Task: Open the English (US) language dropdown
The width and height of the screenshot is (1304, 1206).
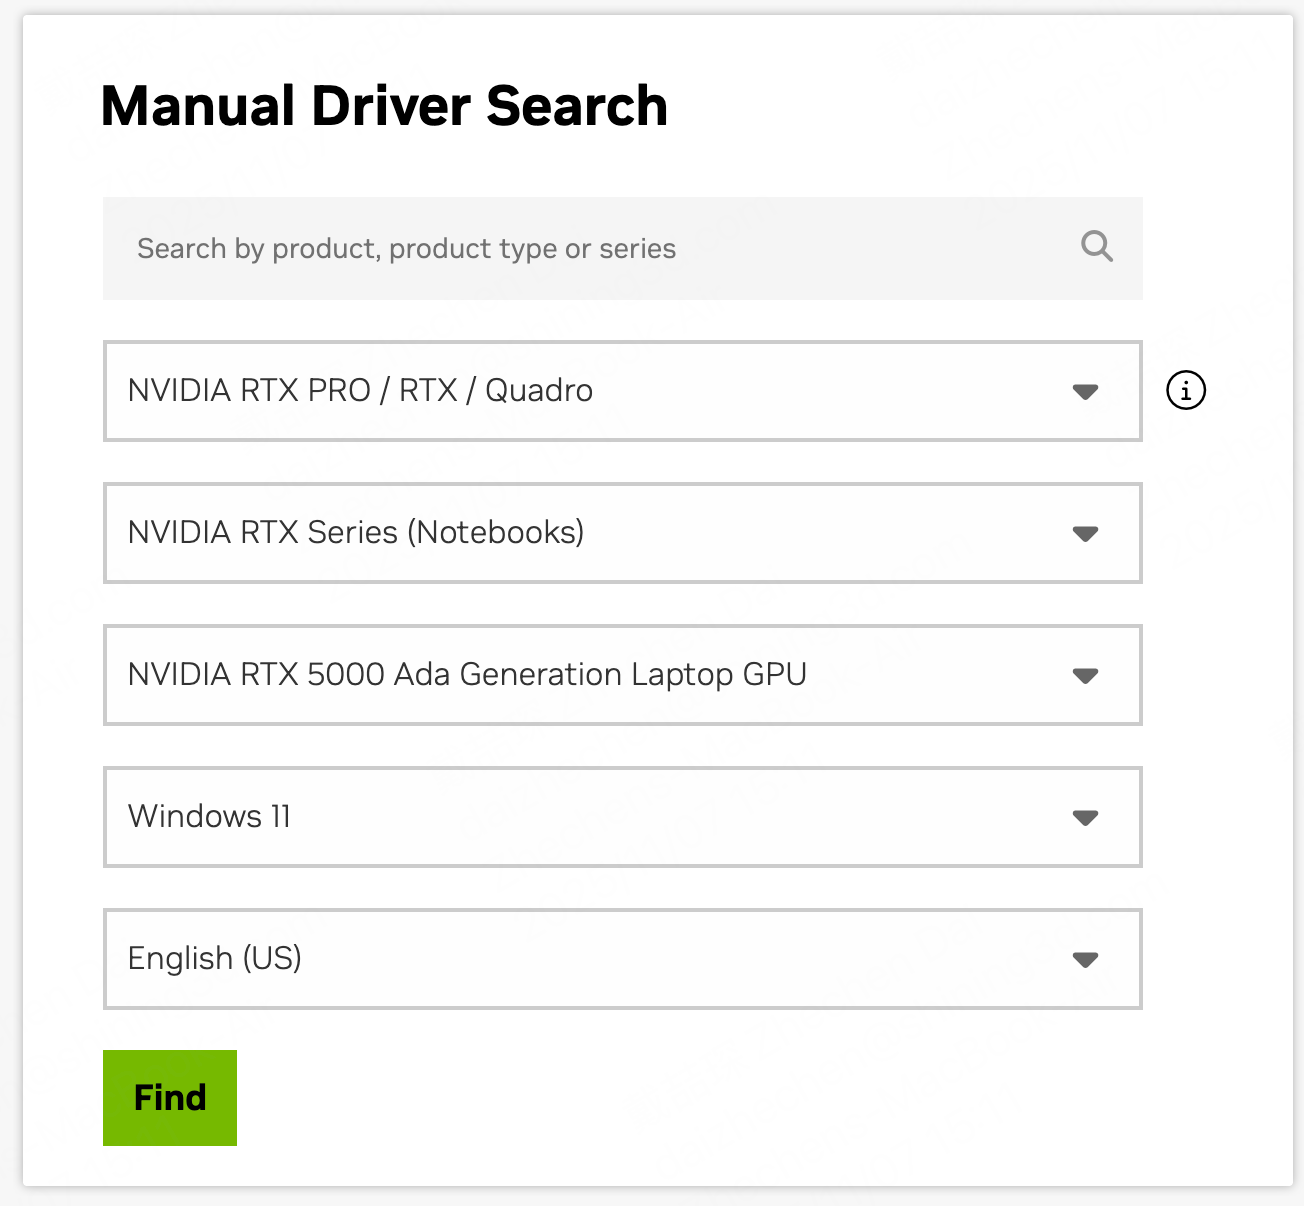Action: point(622,959)
